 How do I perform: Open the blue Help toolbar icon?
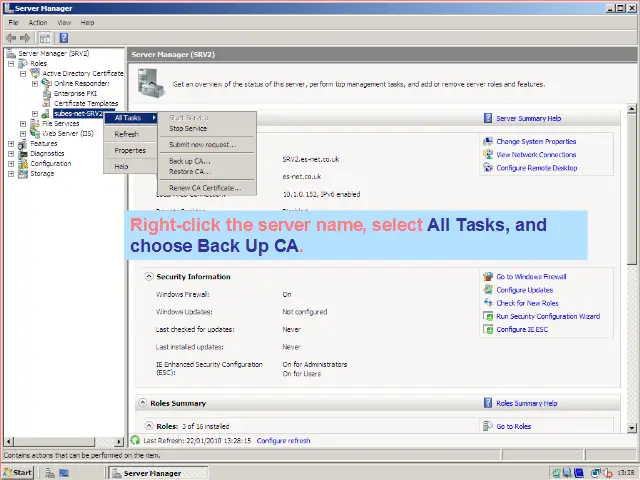[x=64, y=38]
